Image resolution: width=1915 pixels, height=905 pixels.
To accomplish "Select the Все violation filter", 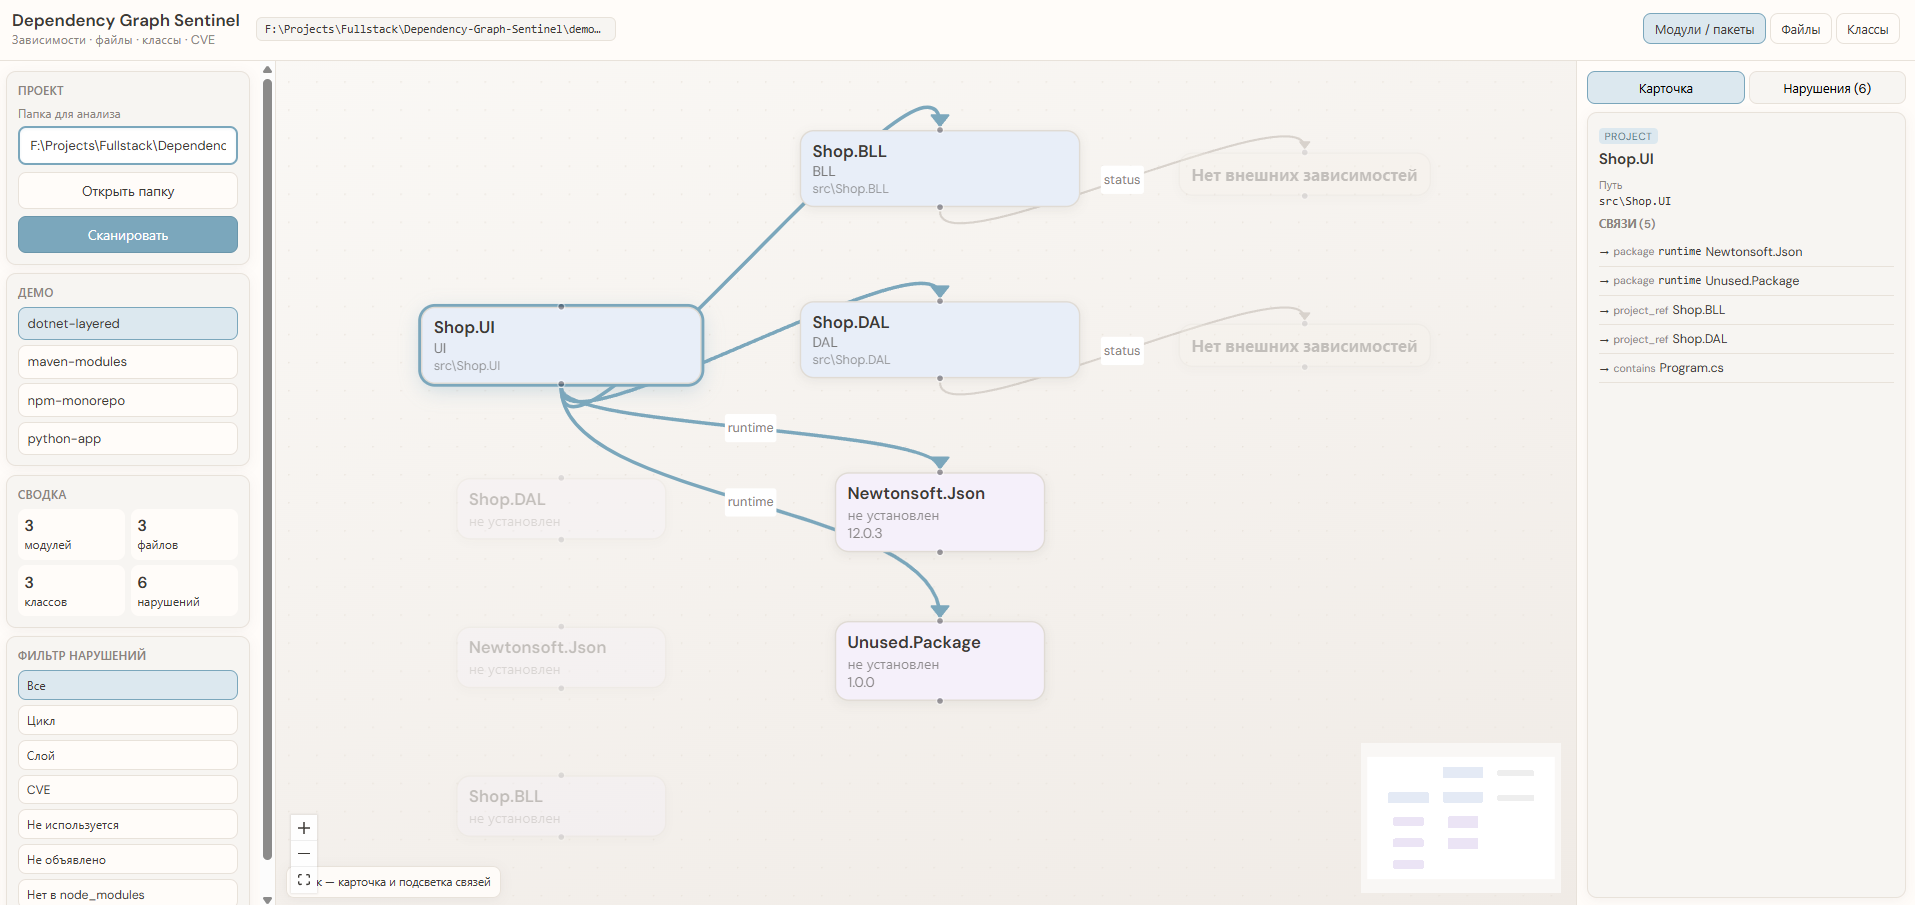I will tap(128, 685).
